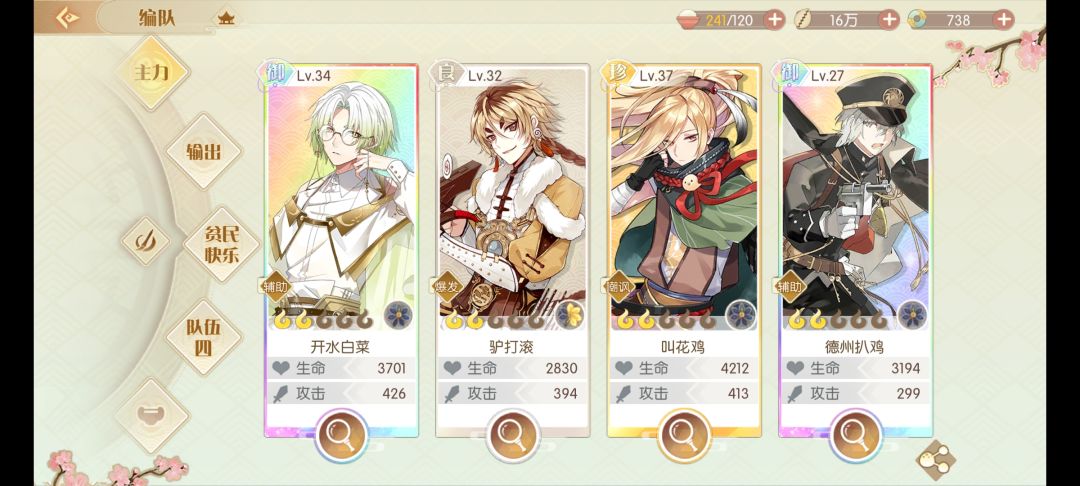Tap the flower badge on 驴打滚 card
1080x486 pixels.
click(570, 315)
